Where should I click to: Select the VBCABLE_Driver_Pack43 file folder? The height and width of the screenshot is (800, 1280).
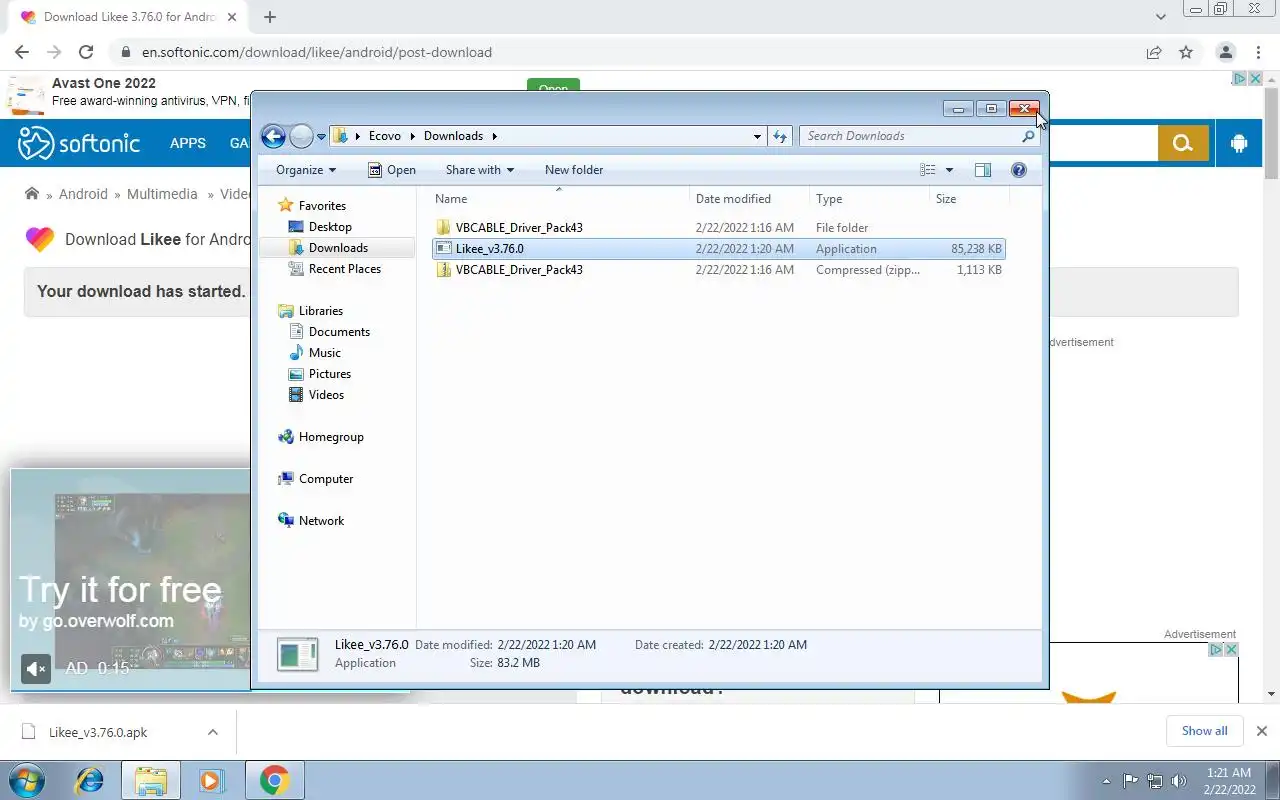(x=719, y=228)
